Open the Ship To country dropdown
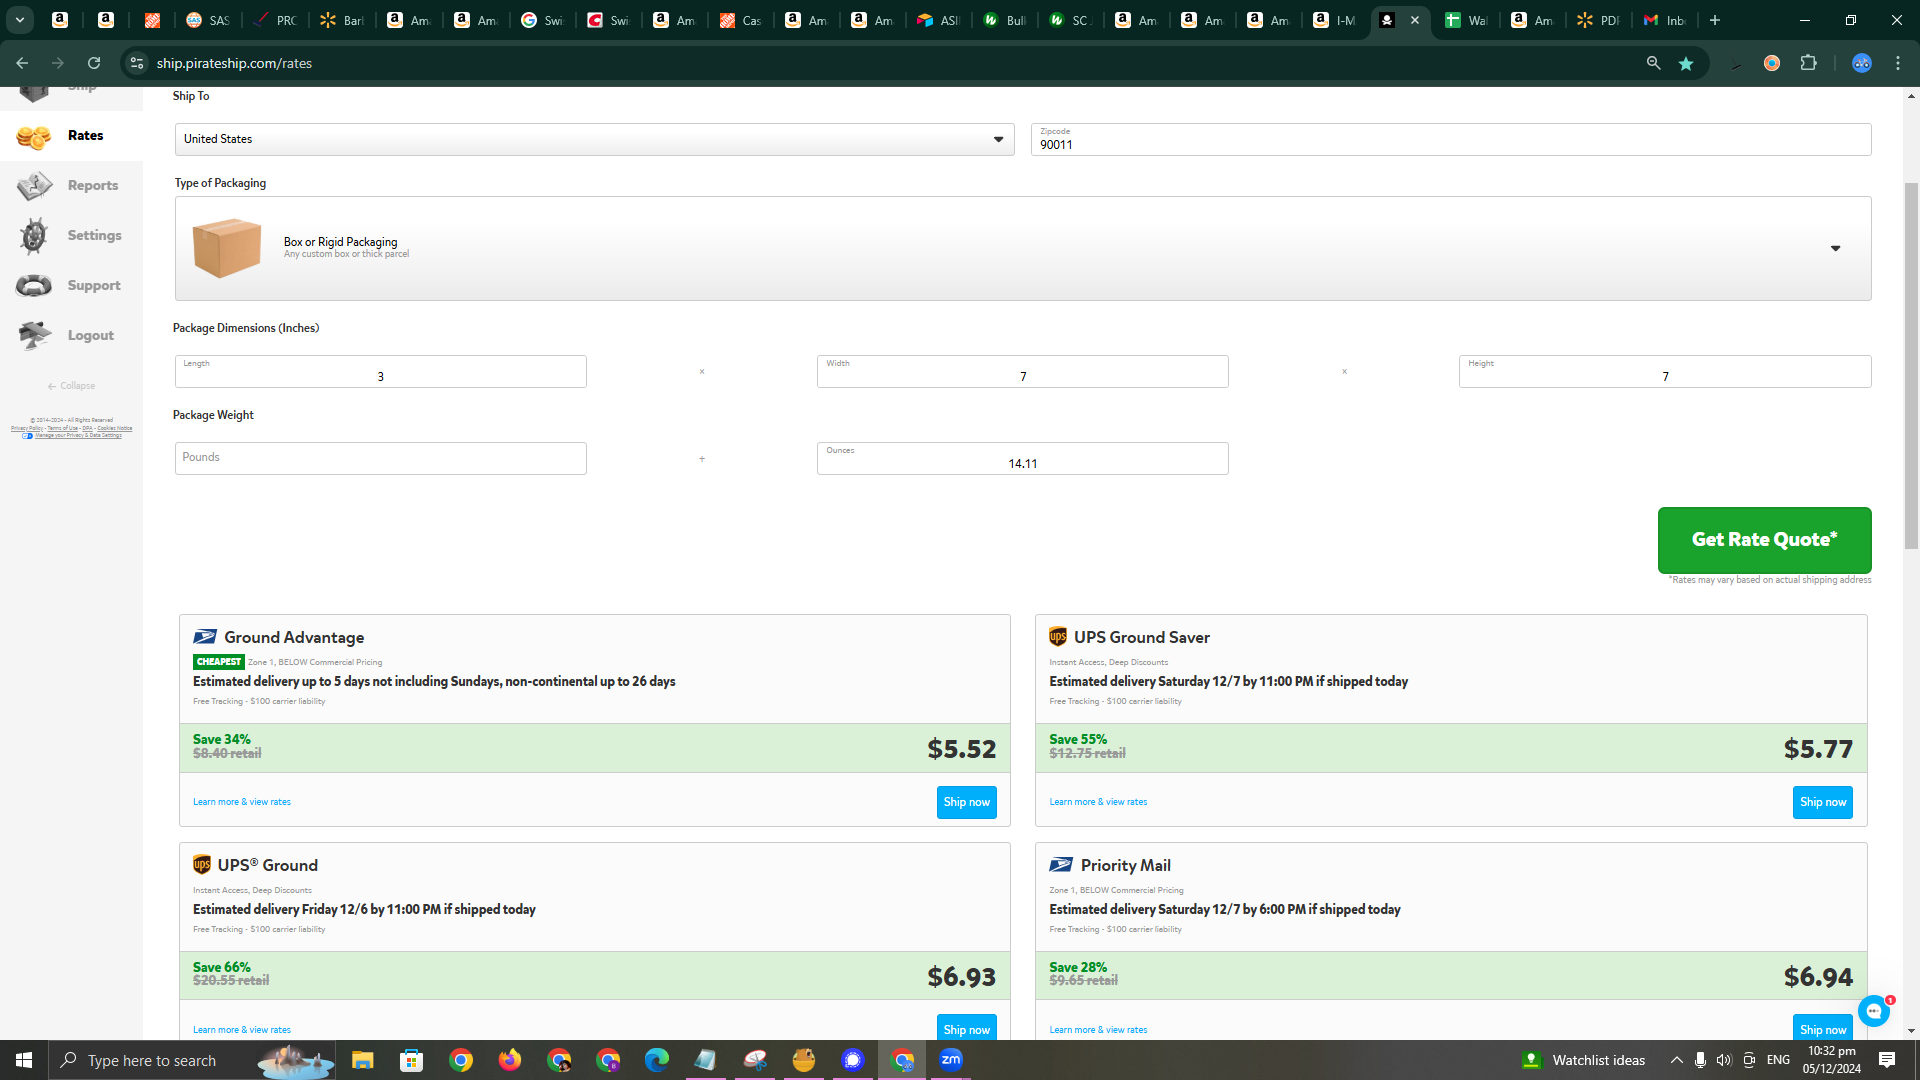This screenshot has width=1920, height=1080. point(594,139)
